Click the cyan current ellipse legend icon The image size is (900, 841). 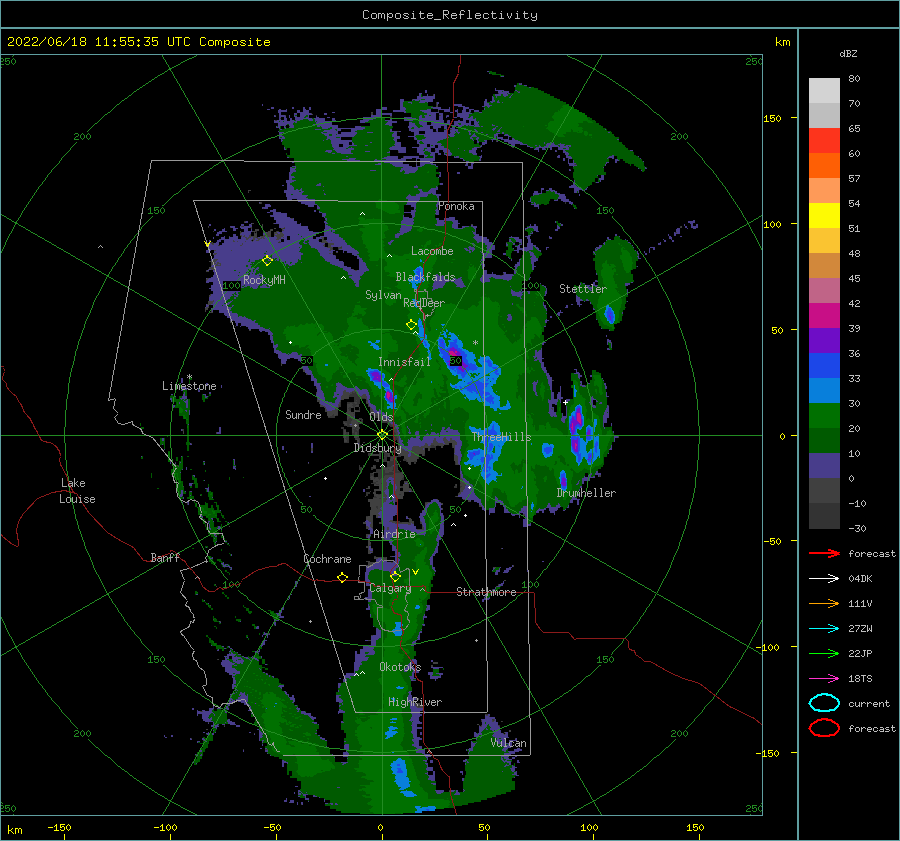[x=824, y=703]
